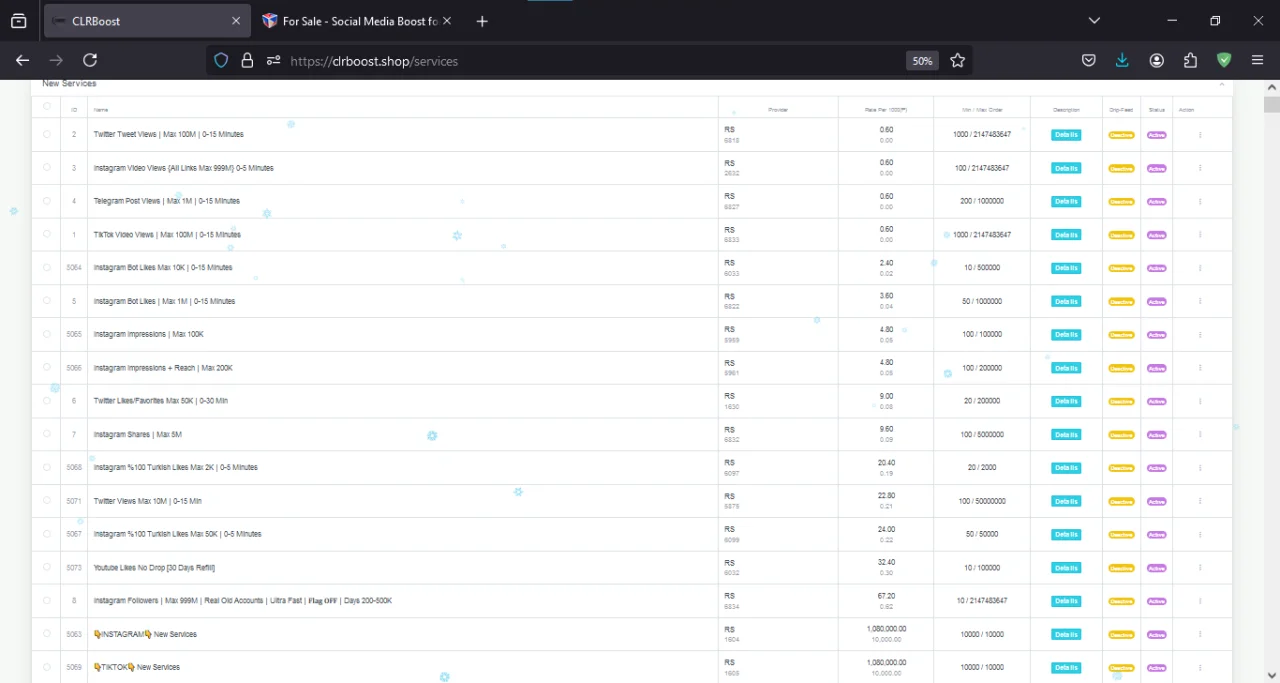1280x683 pixels.
Task: Toggle the select-all checkbox in table header
Action: [47, 106]
